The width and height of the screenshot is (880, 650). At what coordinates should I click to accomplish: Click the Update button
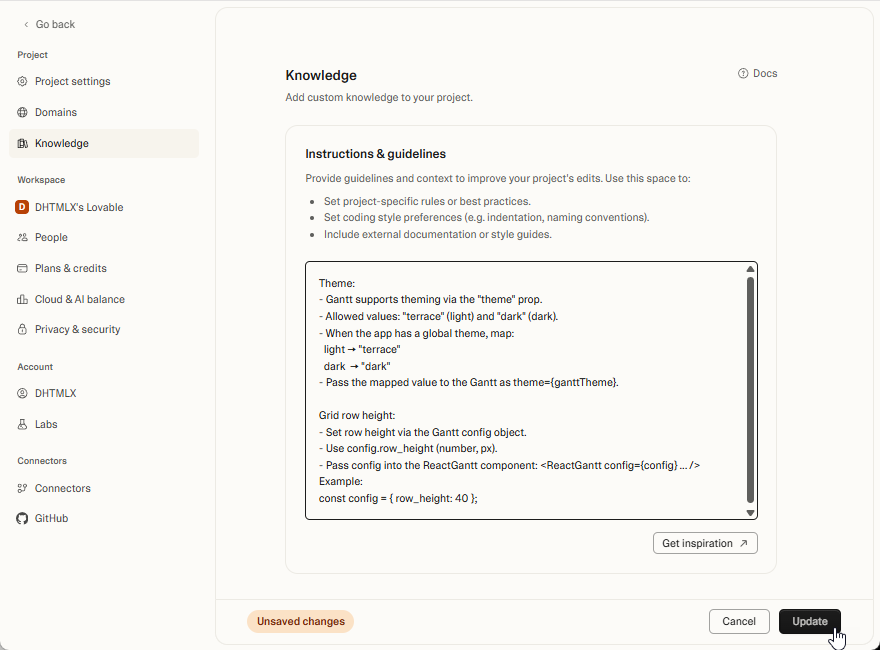pos(810,621)
